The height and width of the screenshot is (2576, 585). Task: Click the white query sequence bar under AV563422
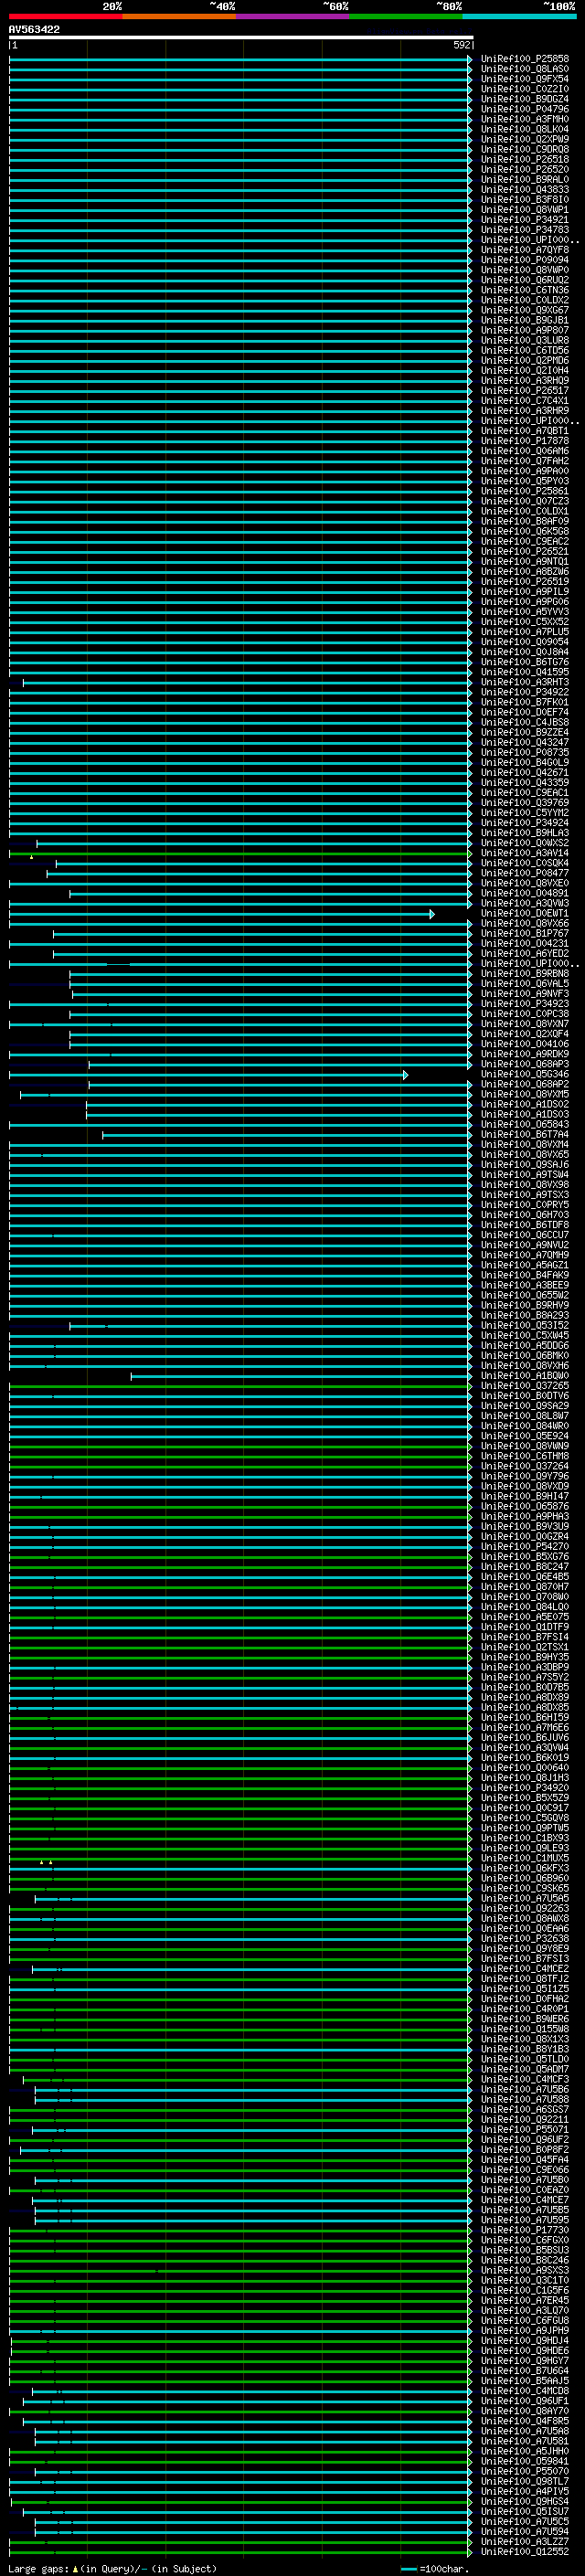241,37
